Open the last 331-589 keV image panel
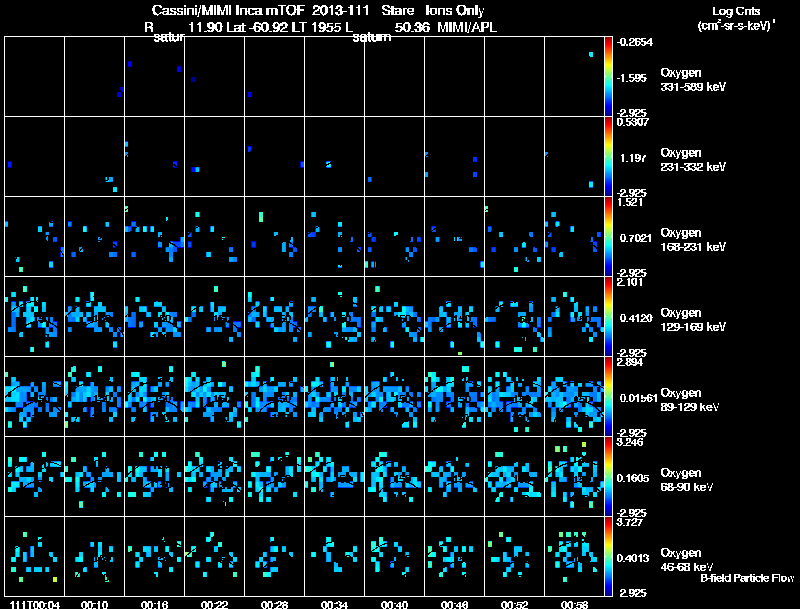The width and height of the screenshot is (800, 609). coord(574,77)
